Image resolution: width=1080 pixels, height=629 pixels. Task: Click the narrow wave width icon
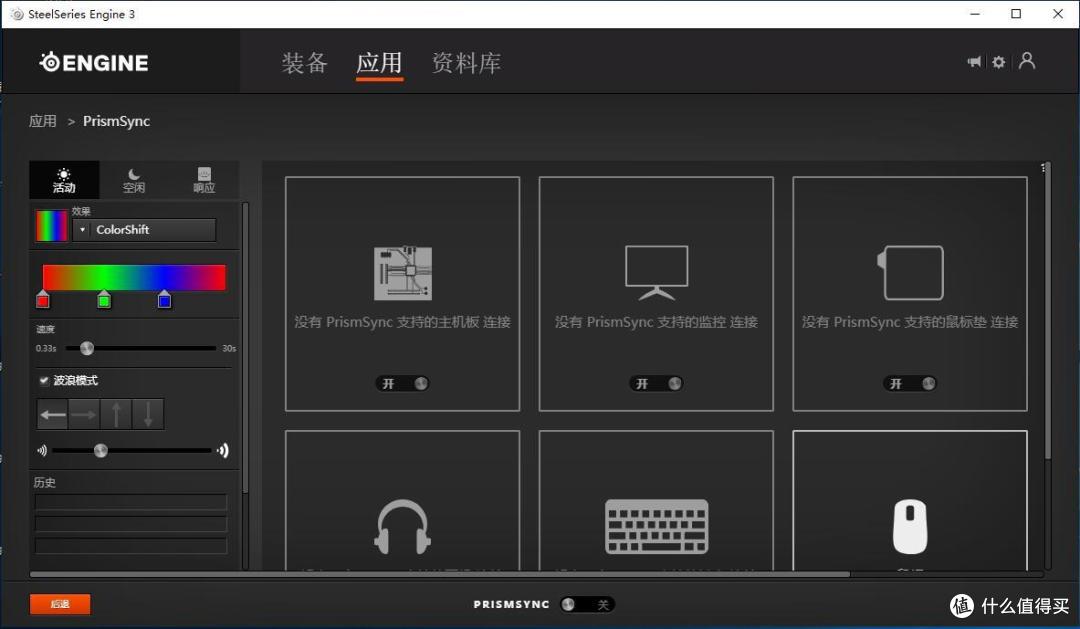(42, 451)
